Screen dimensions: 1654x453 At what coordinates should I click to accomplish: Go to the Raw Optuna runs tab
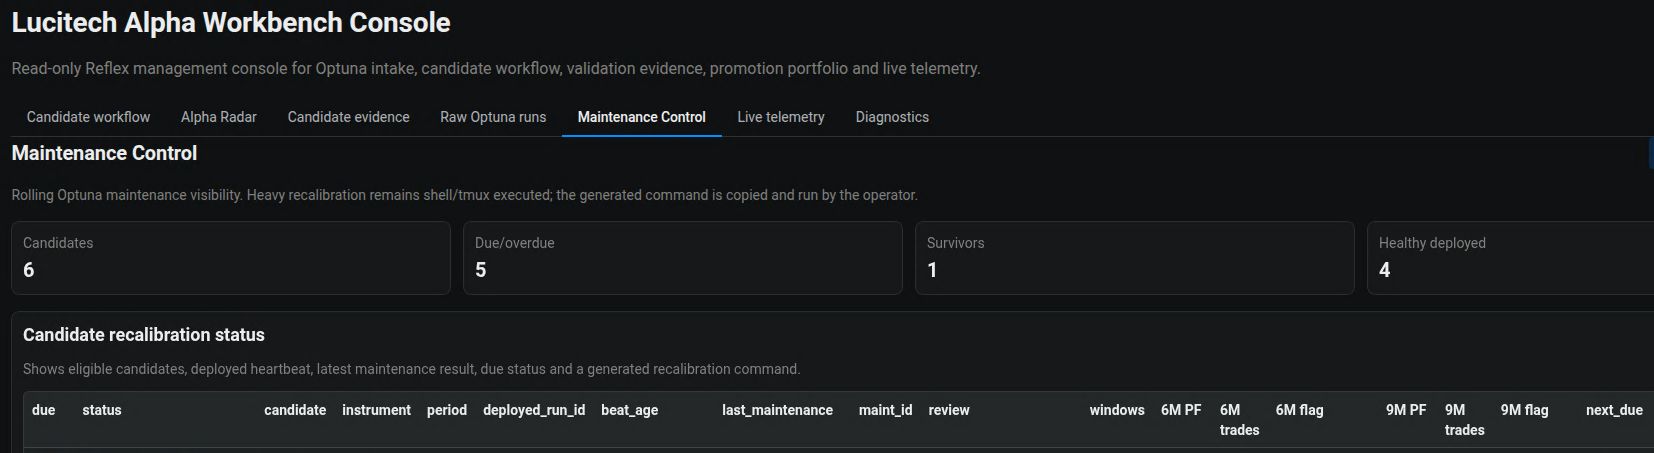pyautogui.click(x=493, y=117)
